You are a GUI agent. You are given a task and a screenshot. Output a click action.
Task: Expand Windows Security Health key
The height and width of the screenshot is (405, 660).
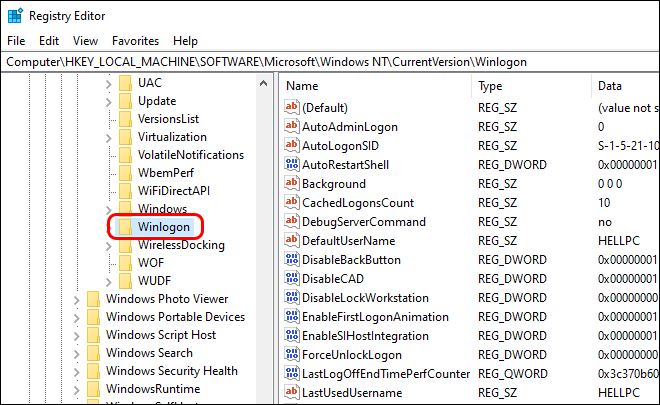[x=77, y=372]
